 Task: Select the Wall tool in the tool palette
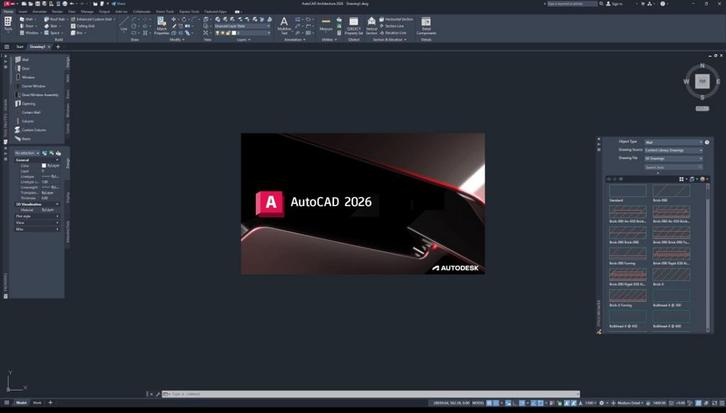click(25, 59)
